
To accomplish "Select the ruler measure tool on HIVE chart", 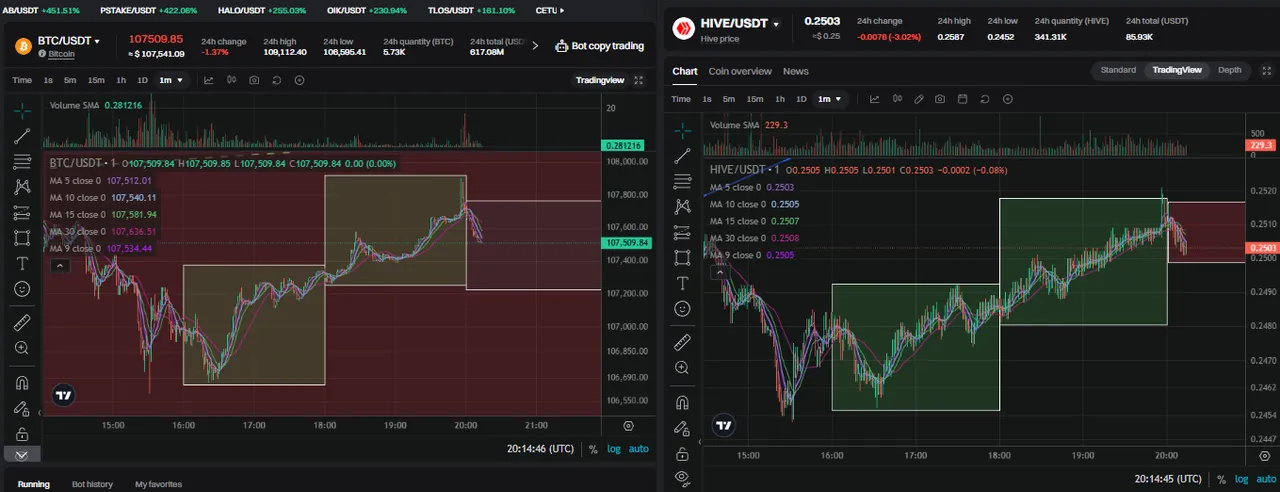I will click(683, 342).
